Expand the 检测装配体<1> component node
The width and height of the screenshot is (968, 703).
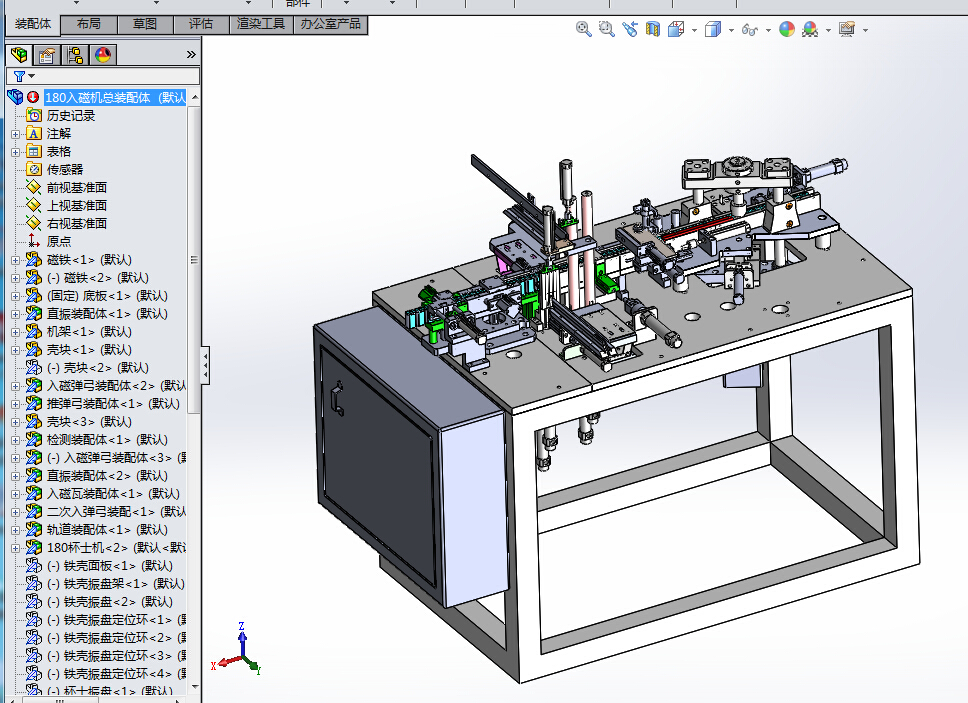pyautogui.click(x=15, y=440)
